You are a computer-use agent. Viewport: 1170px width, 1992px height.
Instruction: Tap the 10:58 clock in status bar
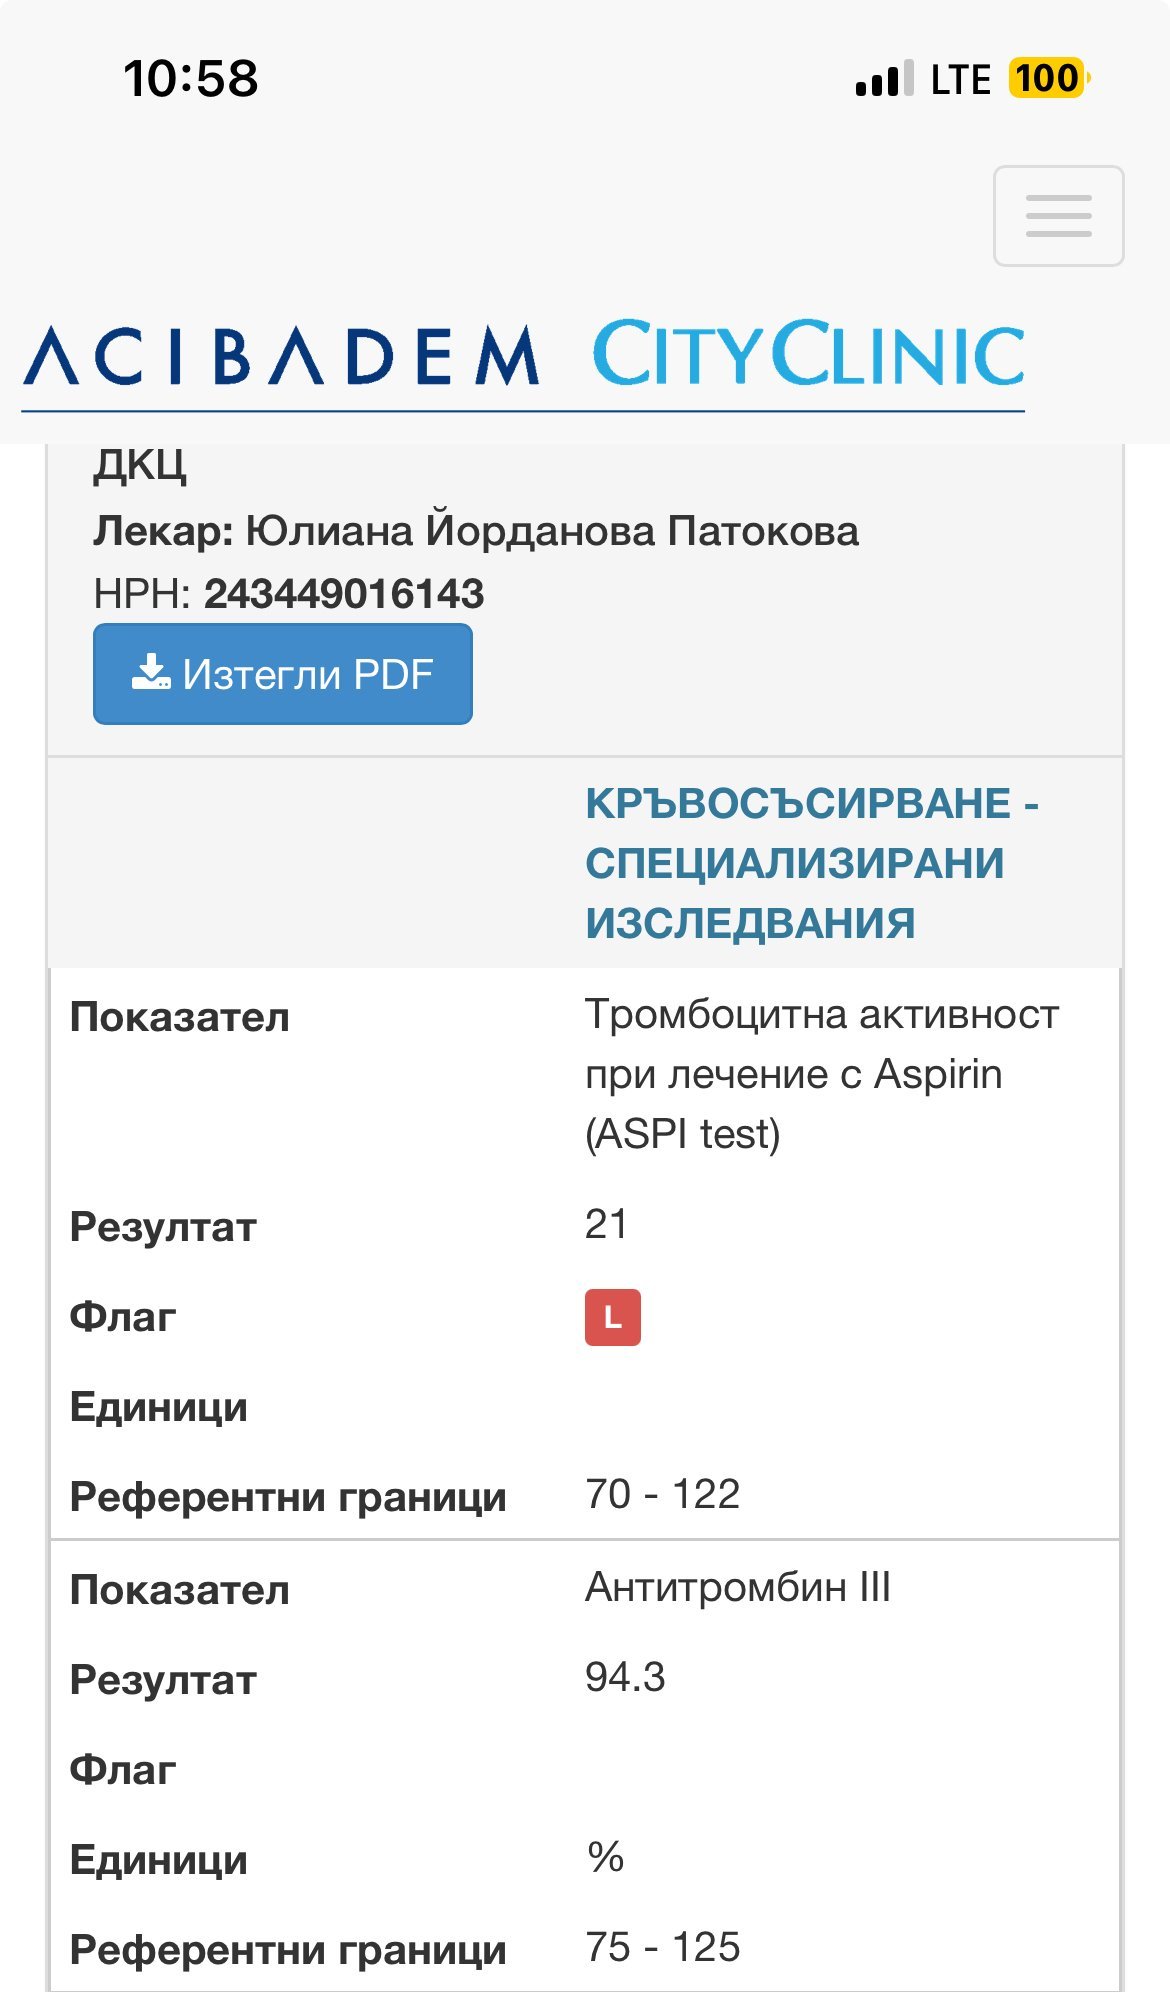coord(190,78)
